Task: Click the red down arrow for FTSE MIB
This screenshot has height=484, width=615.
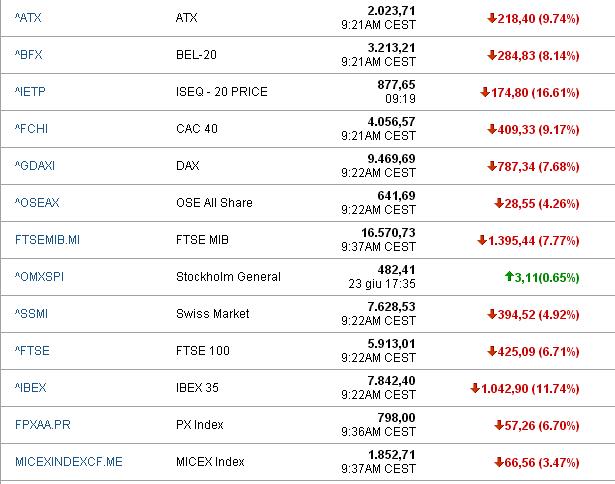Action: click(x=482, y=240)
